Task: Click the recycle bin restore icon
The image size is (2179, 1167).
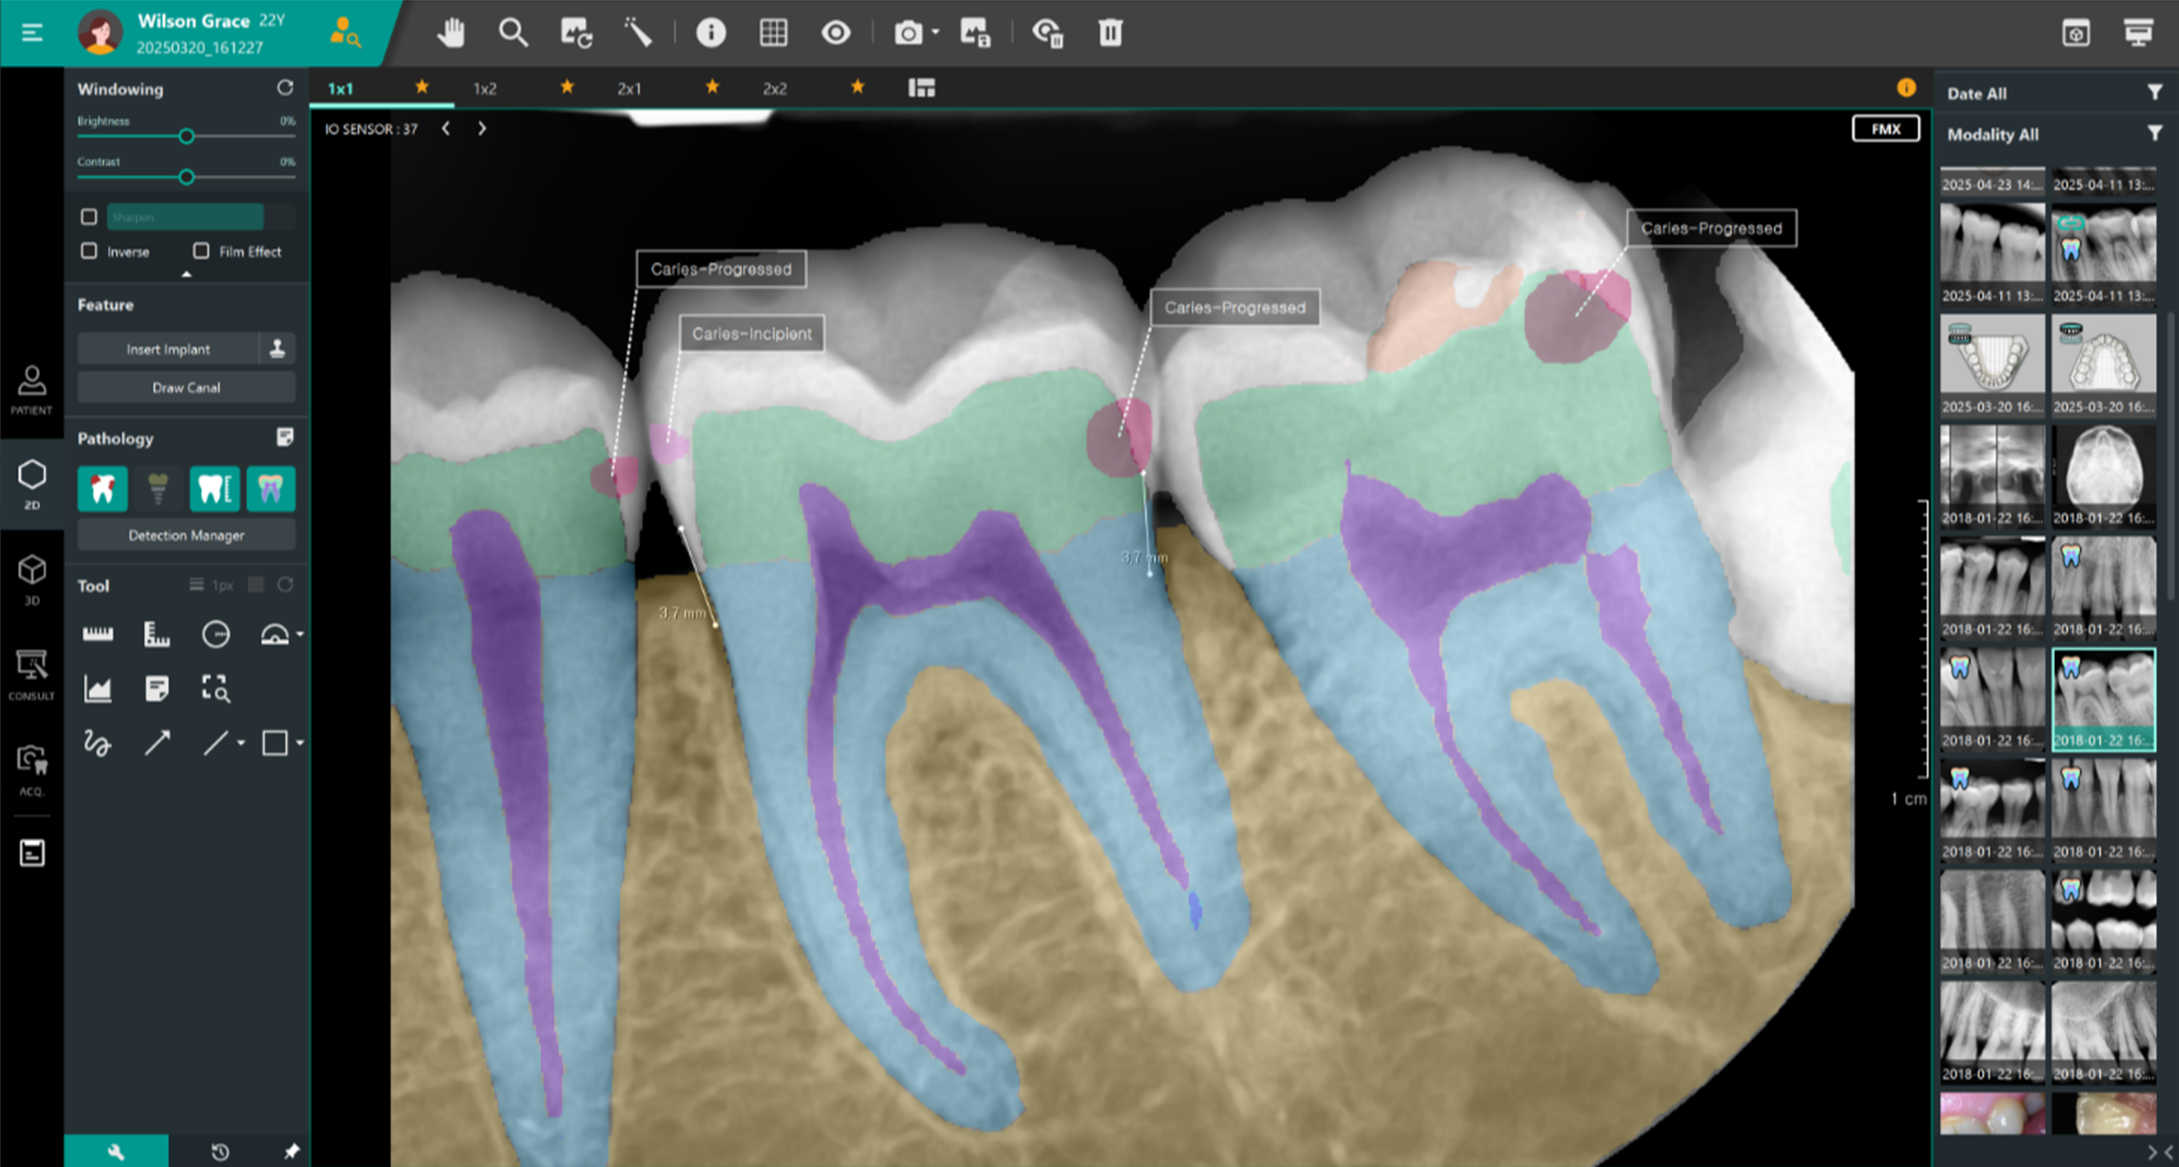Action: click(x=1047, y=33)
